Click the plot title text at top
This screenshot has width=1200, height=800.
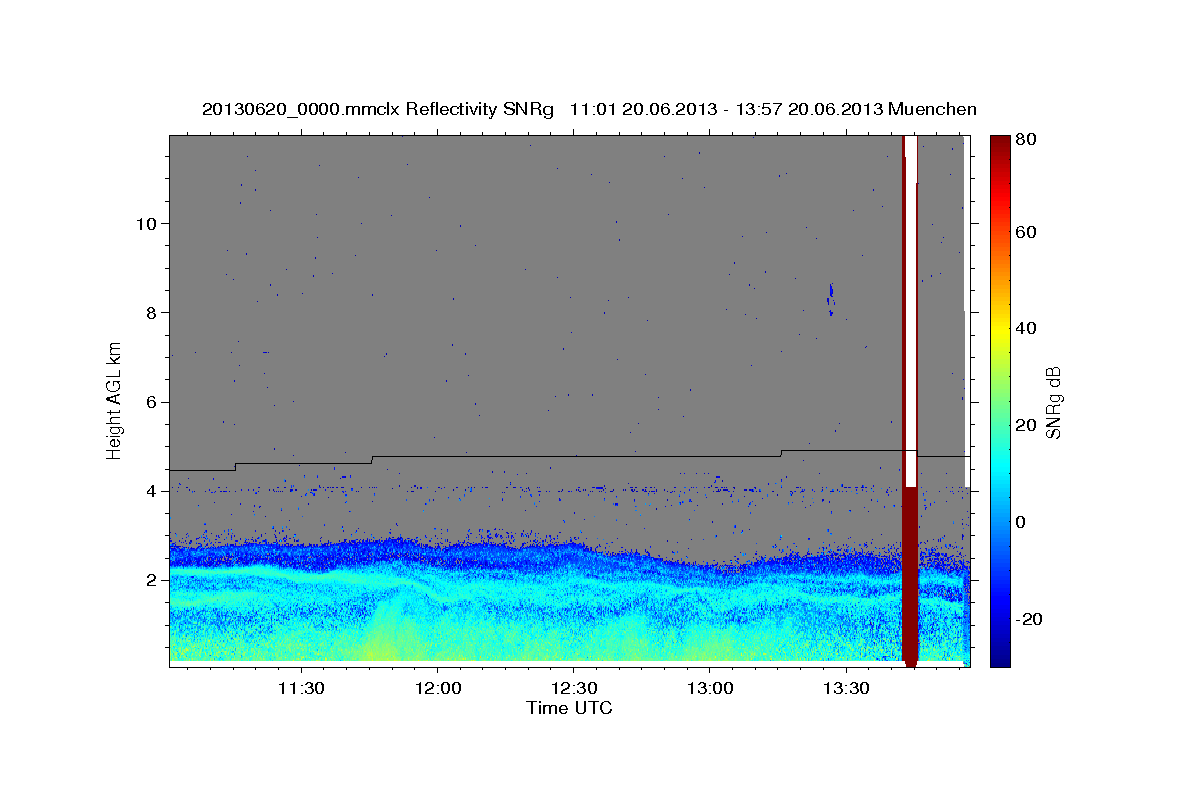point(589,109)
